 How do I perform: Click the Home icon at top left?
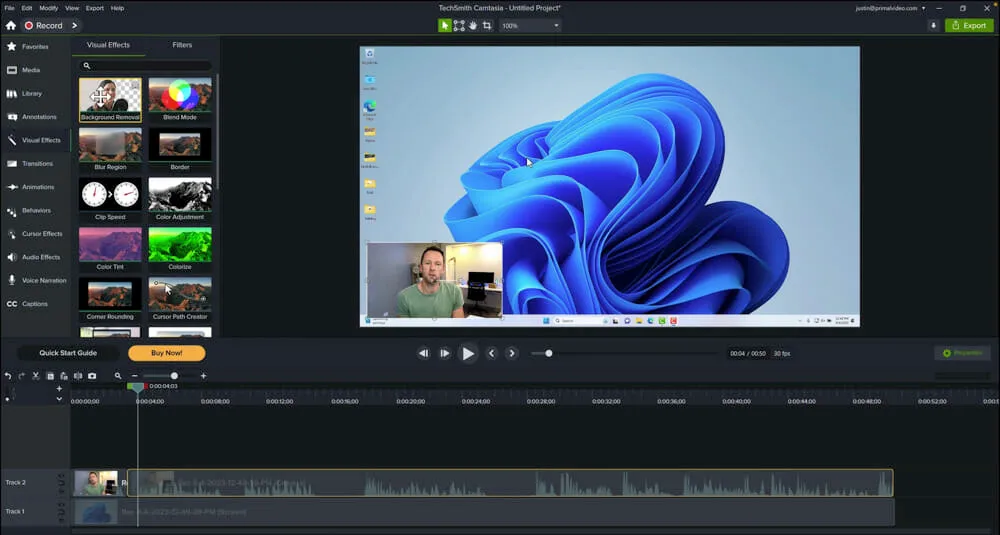pos(11,25)
